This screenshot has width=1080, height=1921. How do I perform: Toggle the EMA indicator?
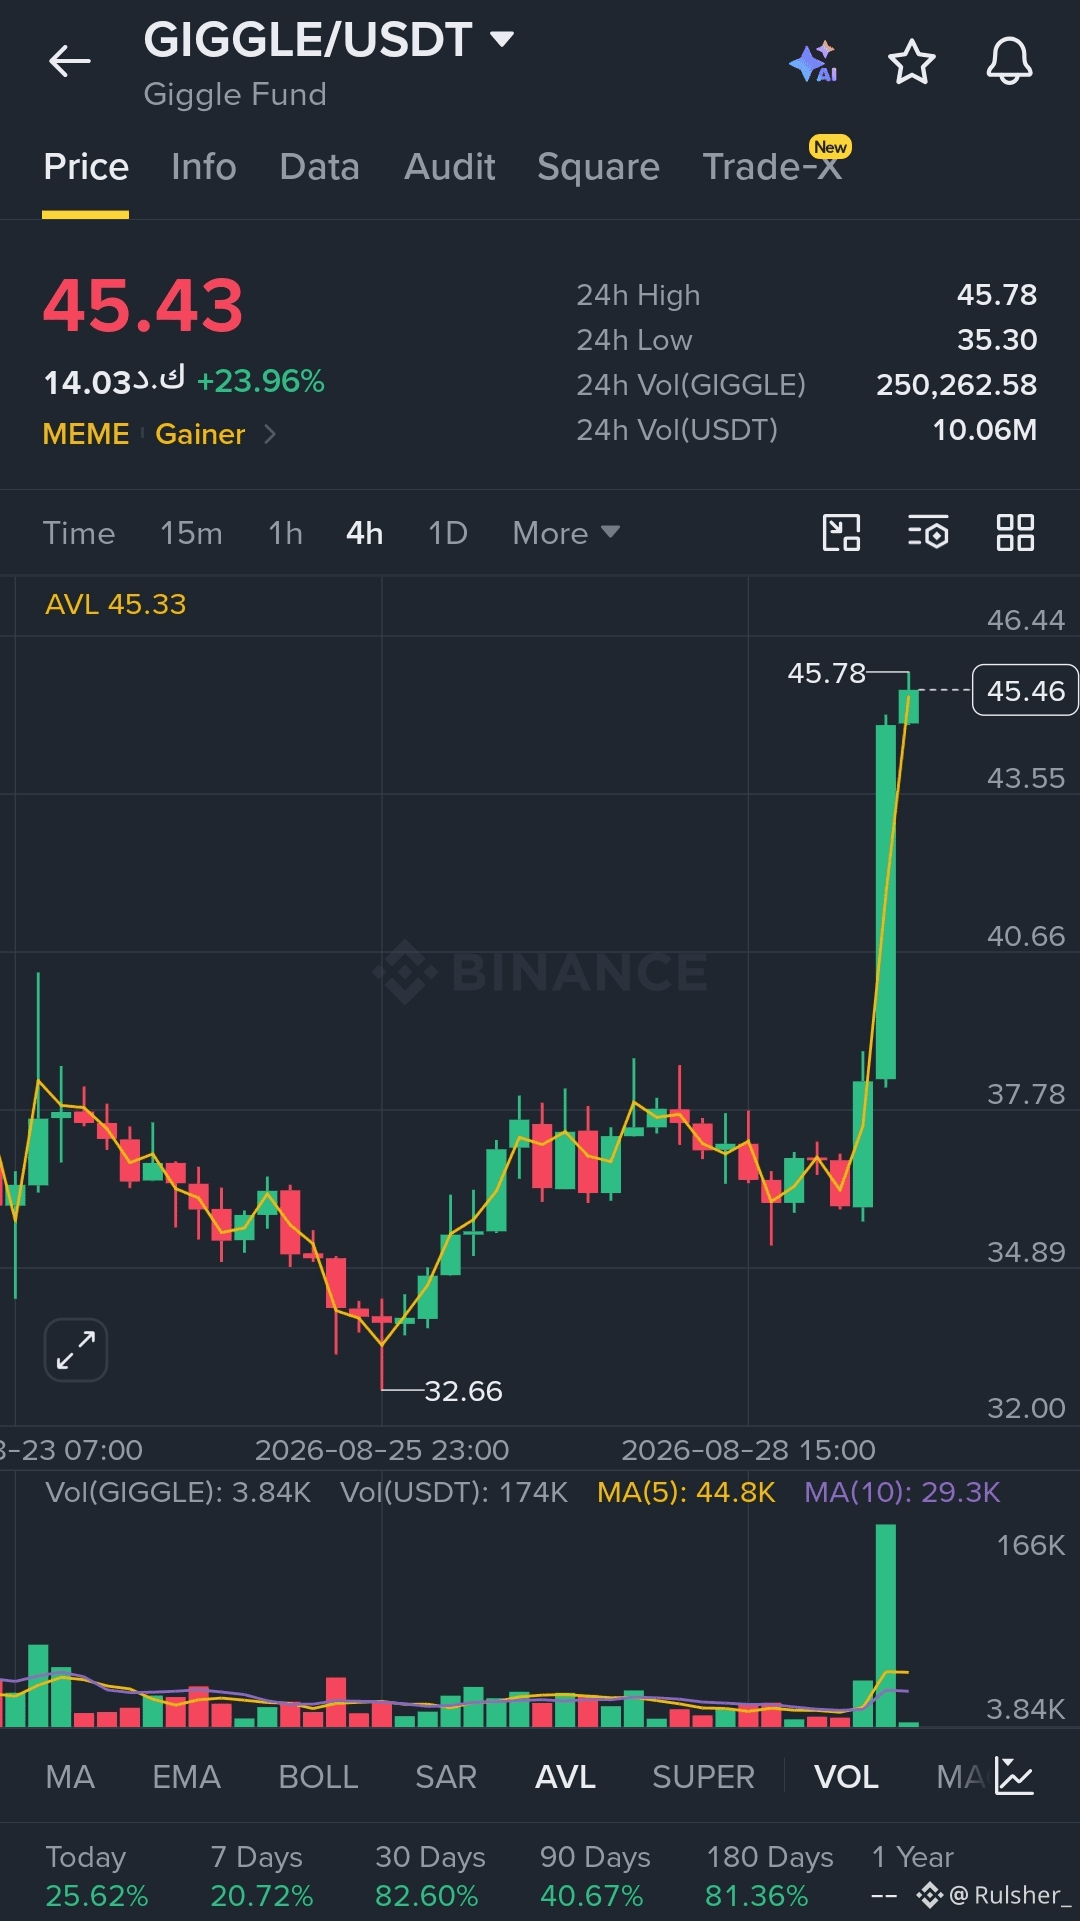pyautogui.click(x=186, y=1777)
